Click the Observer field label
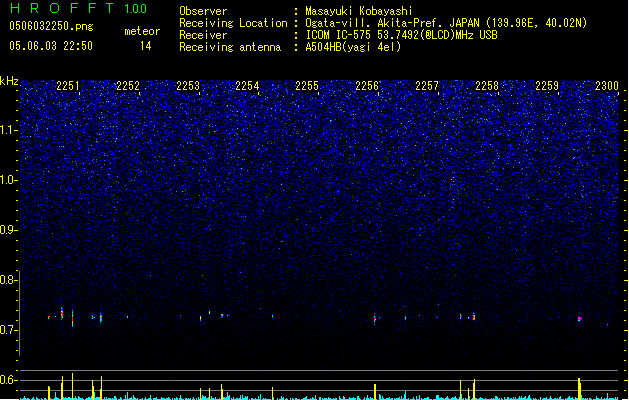629x400 pixels. click(x=203, y=11)
